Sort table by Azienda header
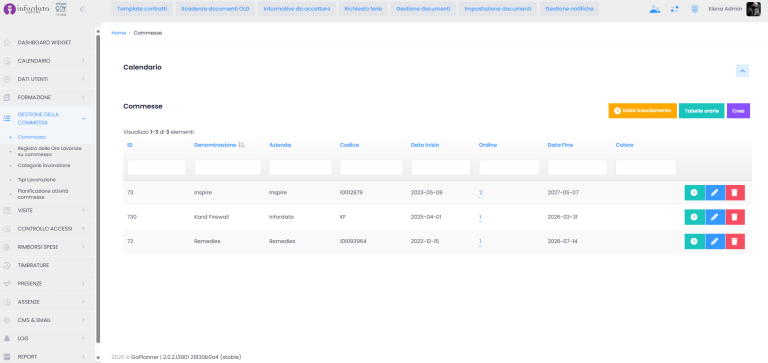 (280, 145)
